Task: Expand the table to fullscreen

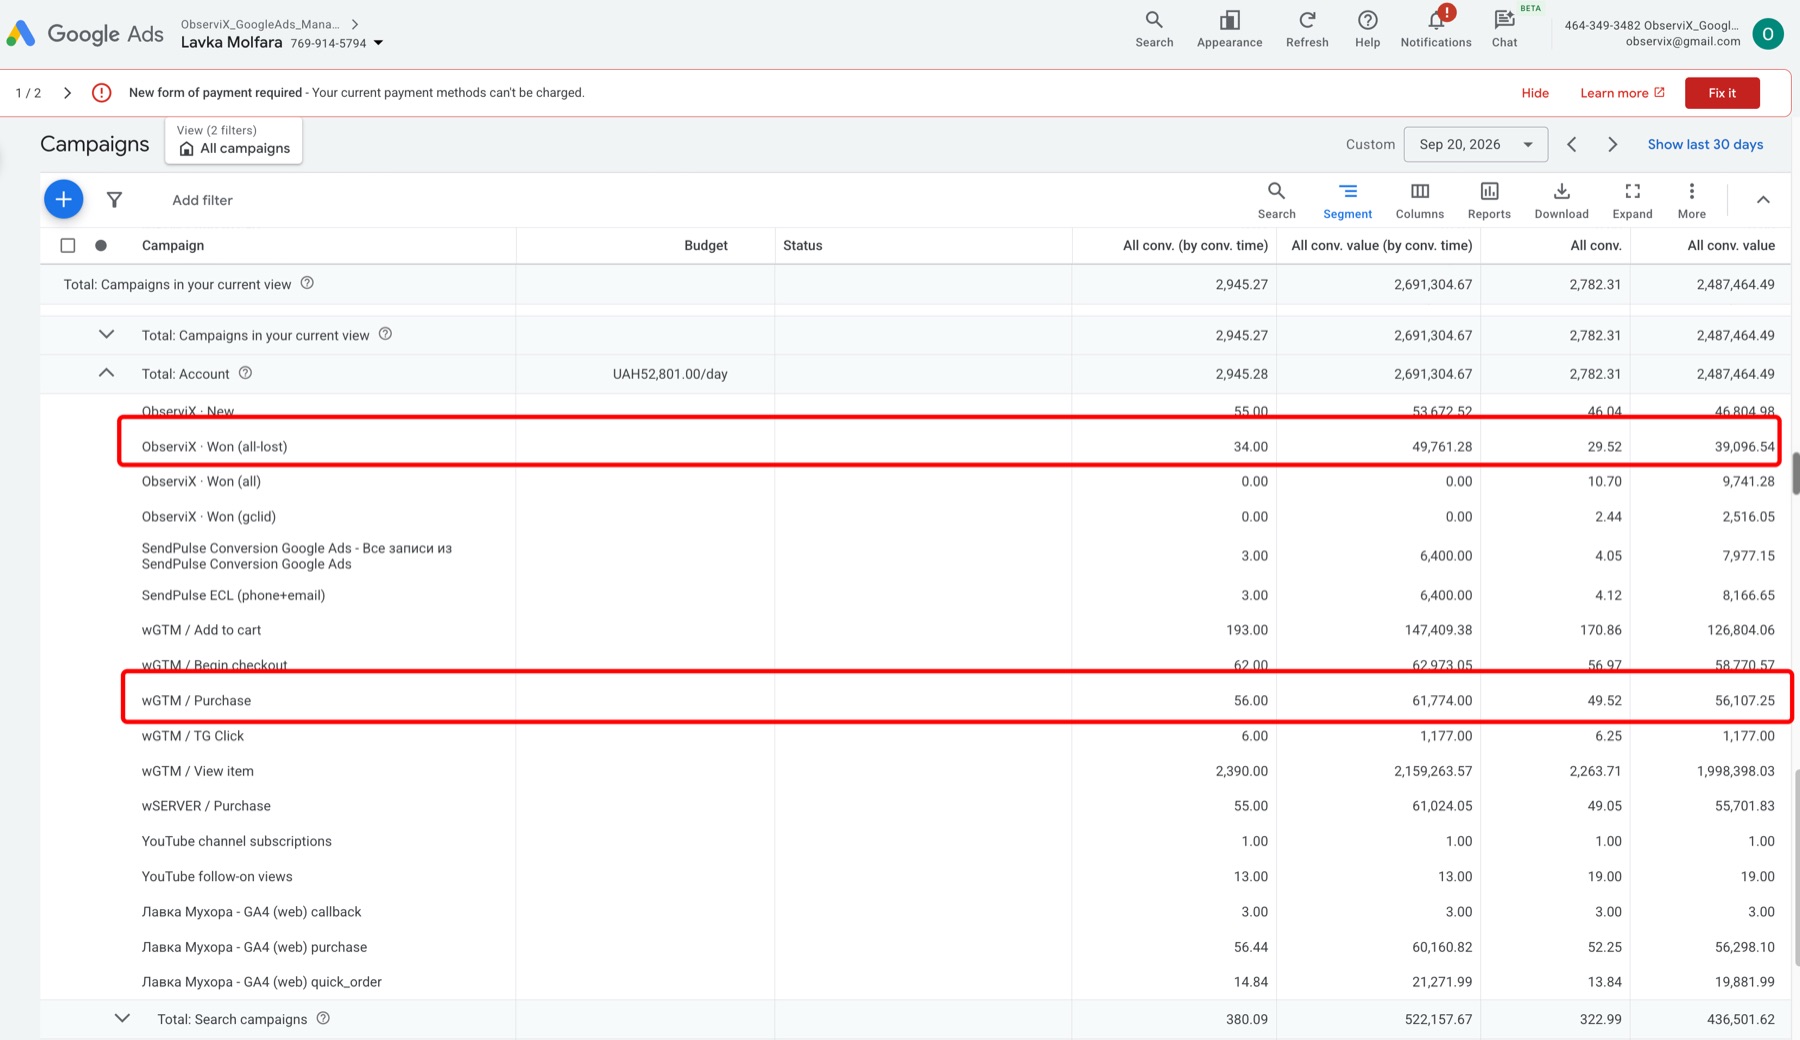Action: (1632, 199)
